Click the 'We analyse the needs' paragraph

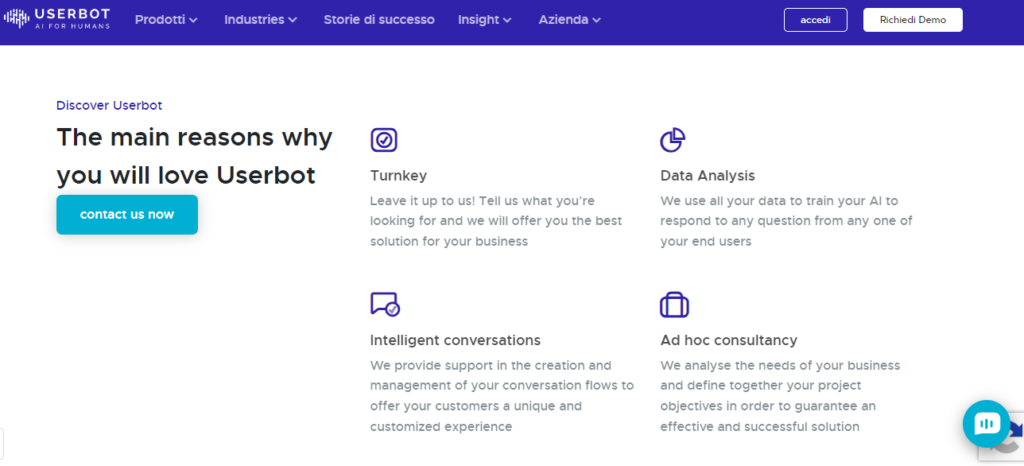(x=780, y=396)
